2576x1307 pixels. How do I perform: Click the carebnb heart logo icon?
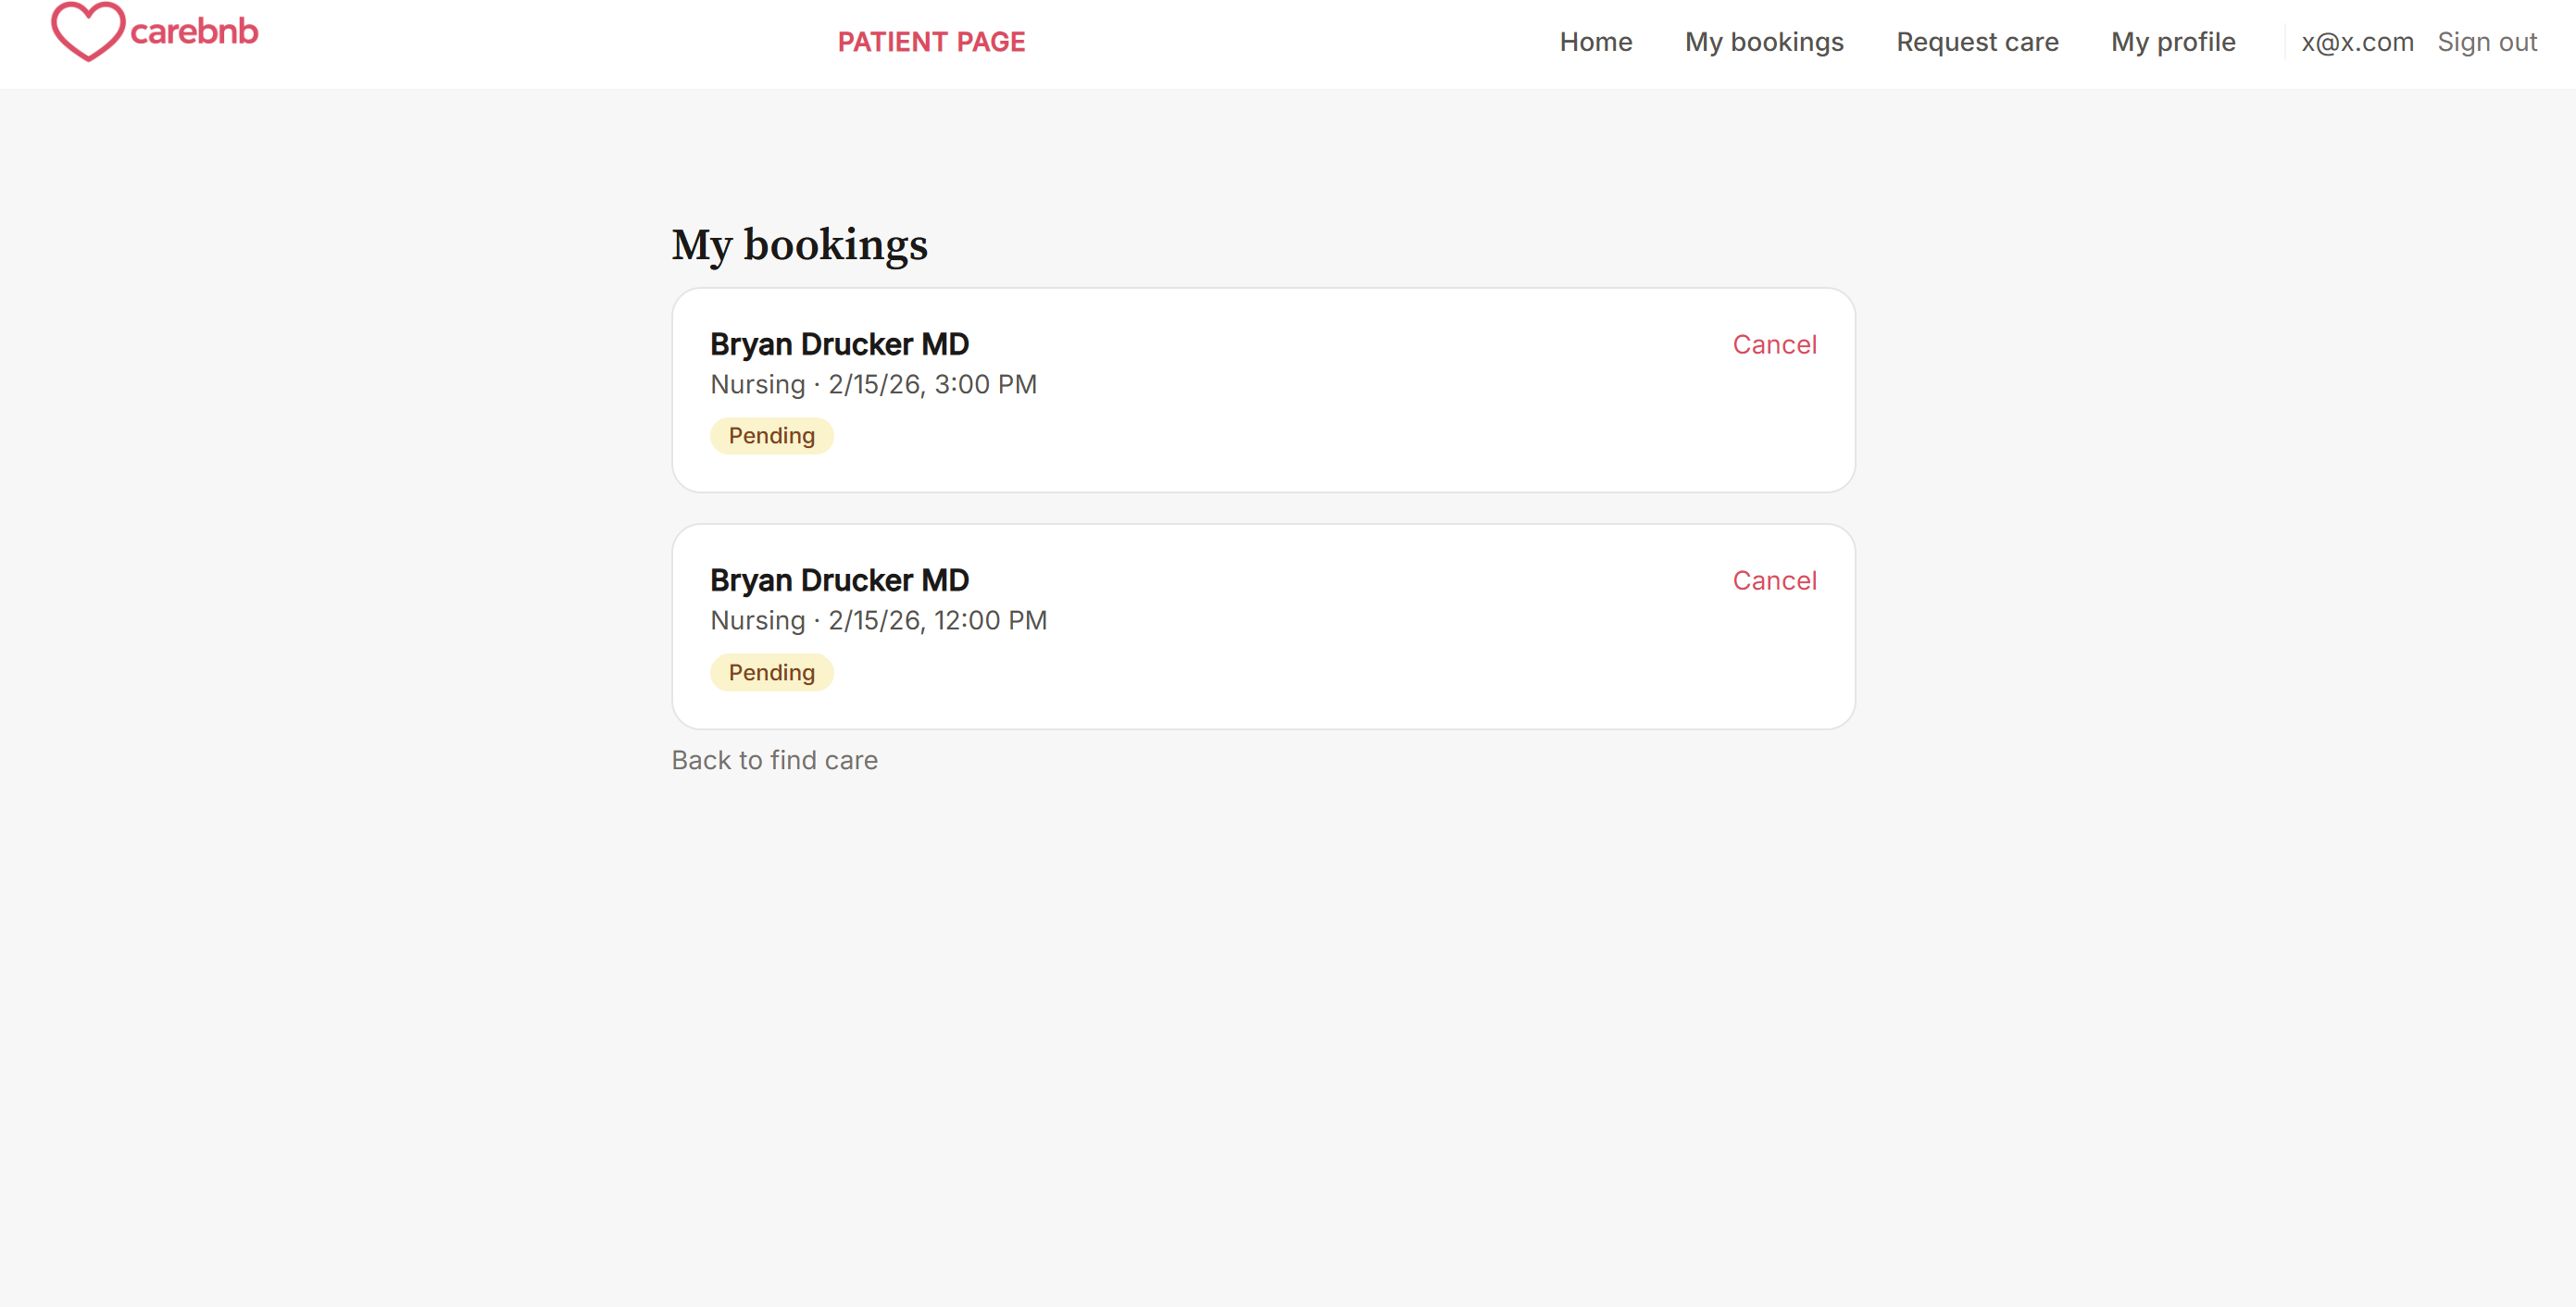coord(88,32)
